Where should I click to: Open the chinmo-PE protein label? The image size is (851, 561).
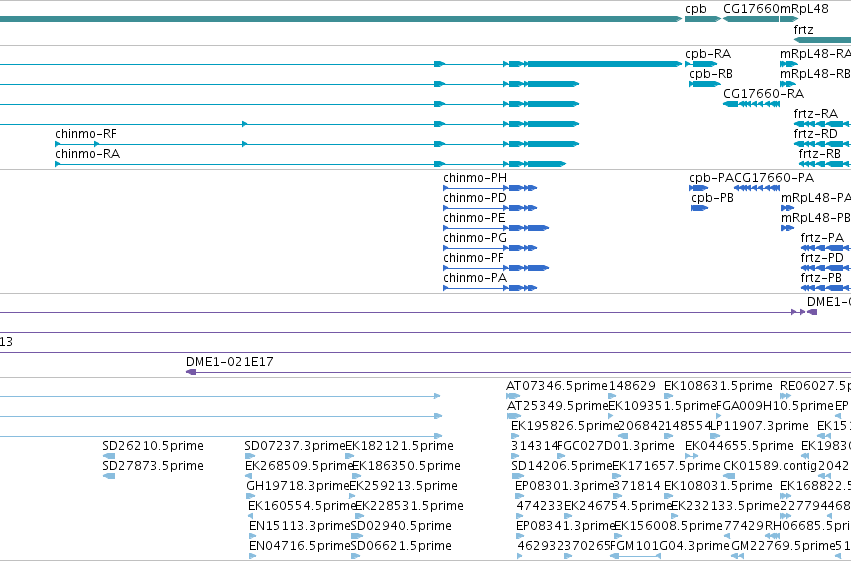474,218
